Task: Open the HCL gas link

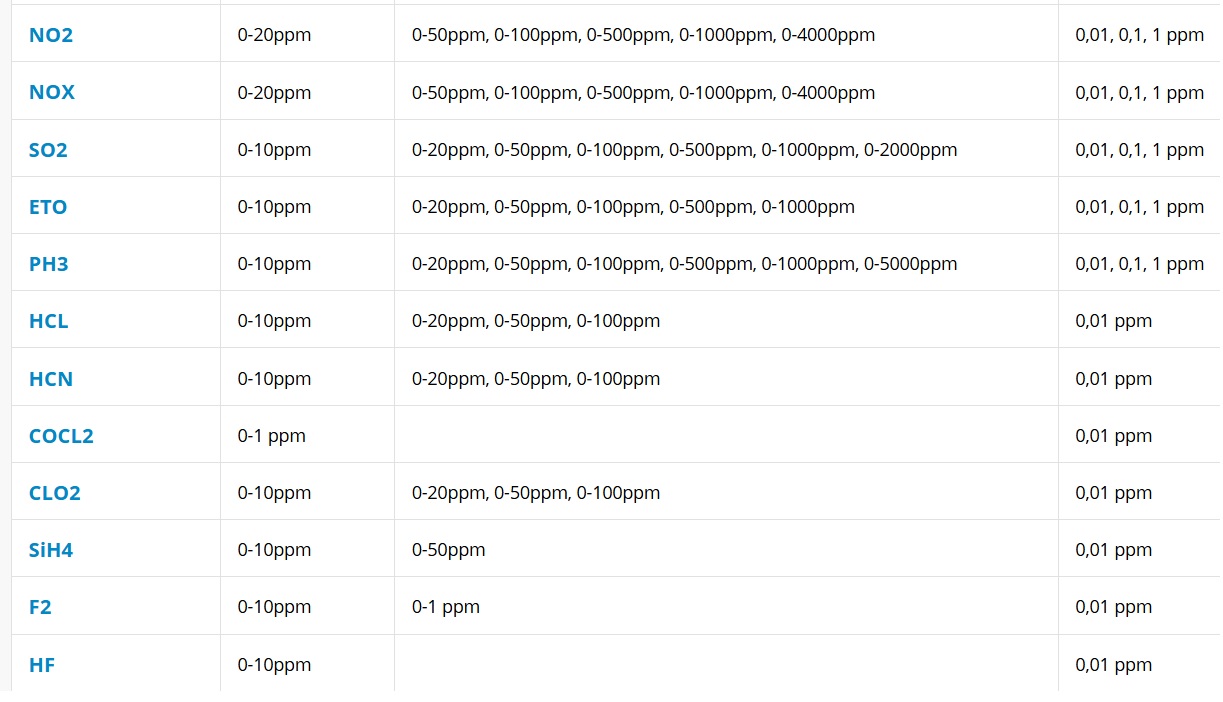Action: click(48, 321)
